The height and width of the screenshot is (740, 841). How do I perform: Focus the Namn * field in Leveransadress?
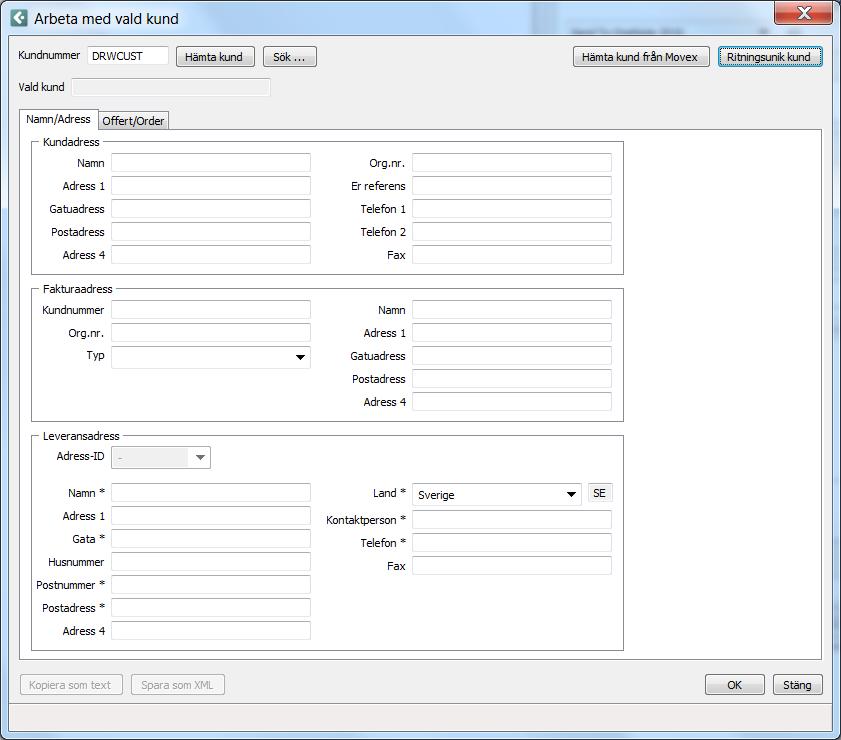tap(211, 493)
